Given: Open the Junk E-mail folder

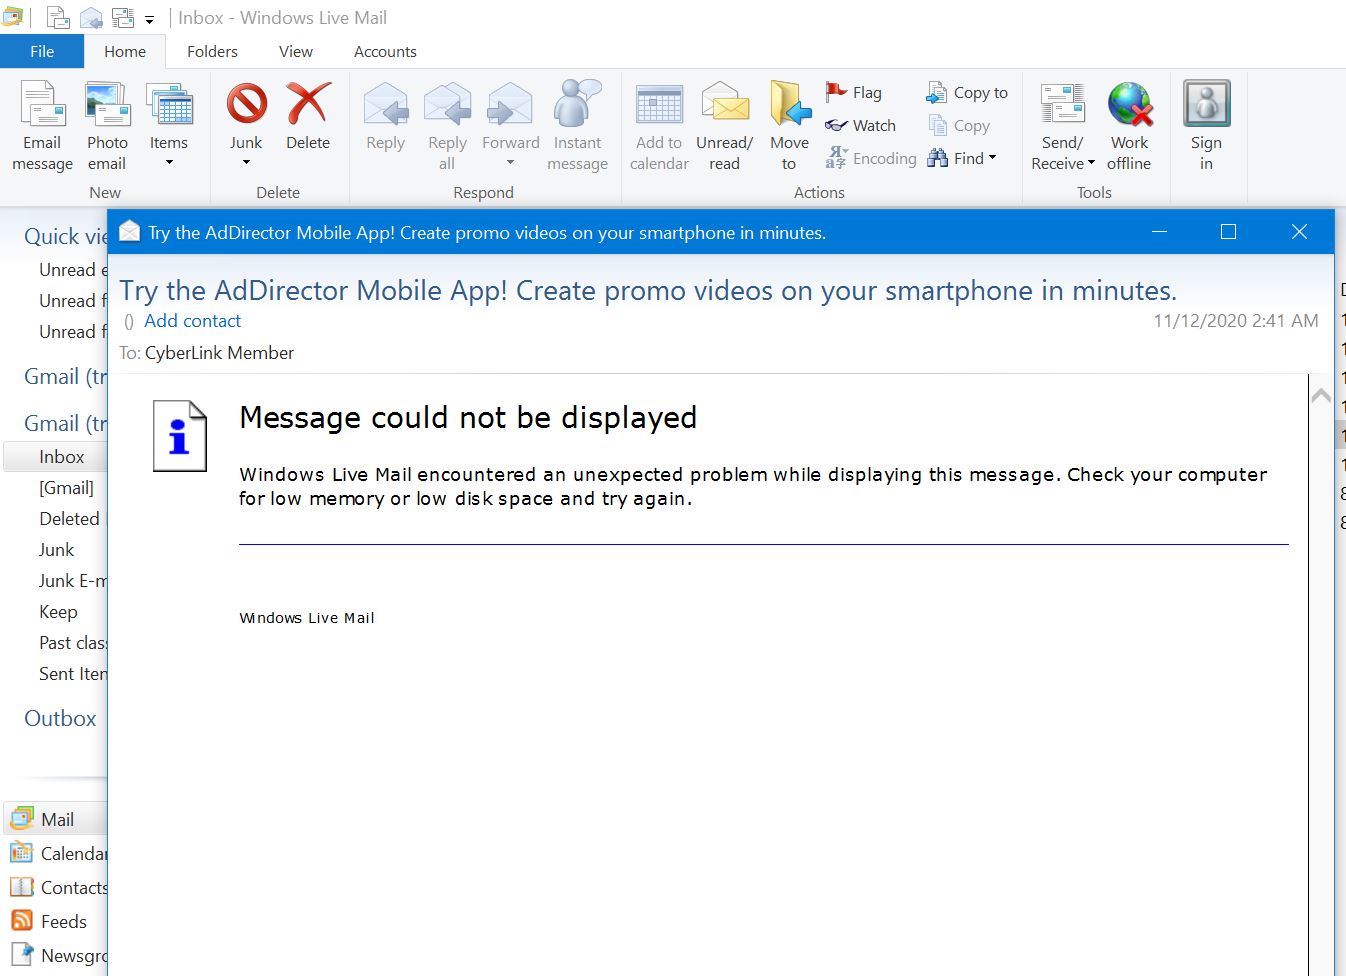Looking at the screenshot, I should click(x=72, y=581).
